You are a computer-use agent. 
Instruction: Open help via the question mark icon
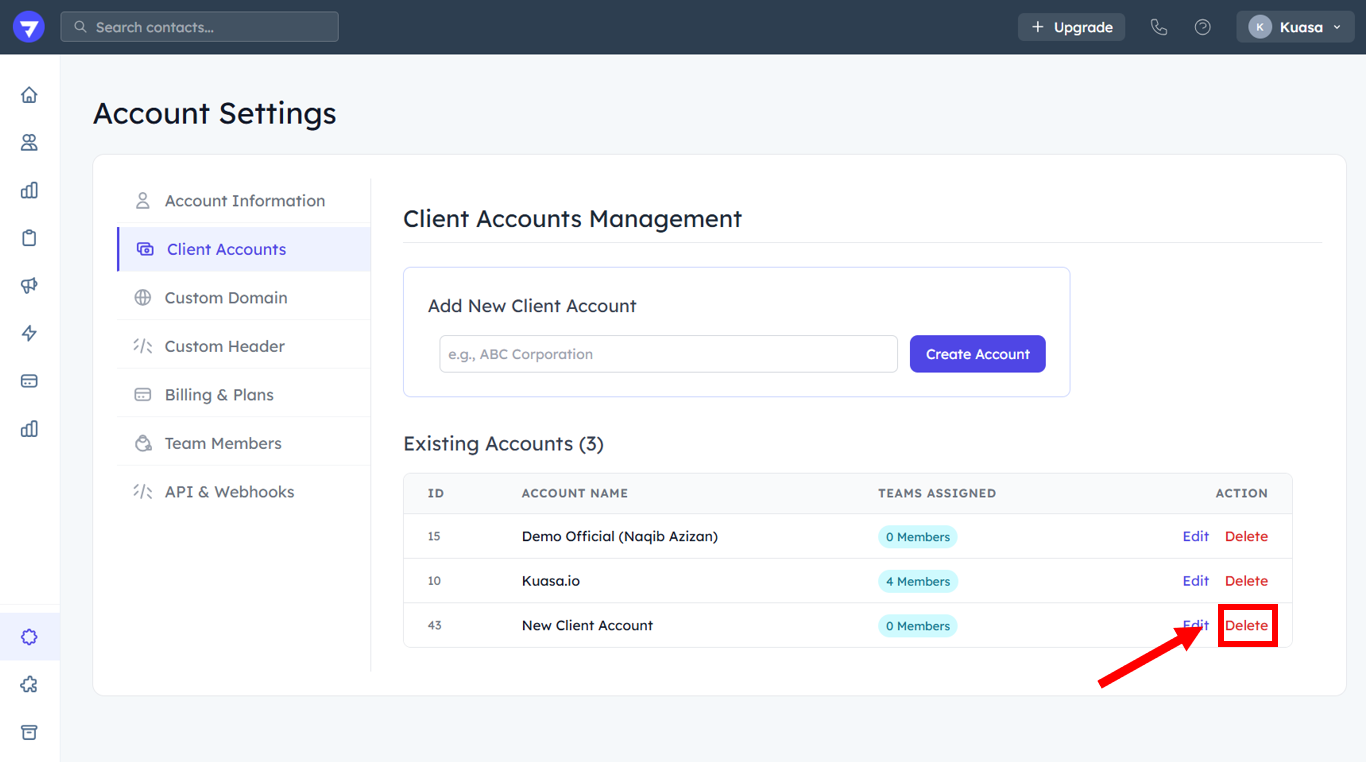[1202, 27]
